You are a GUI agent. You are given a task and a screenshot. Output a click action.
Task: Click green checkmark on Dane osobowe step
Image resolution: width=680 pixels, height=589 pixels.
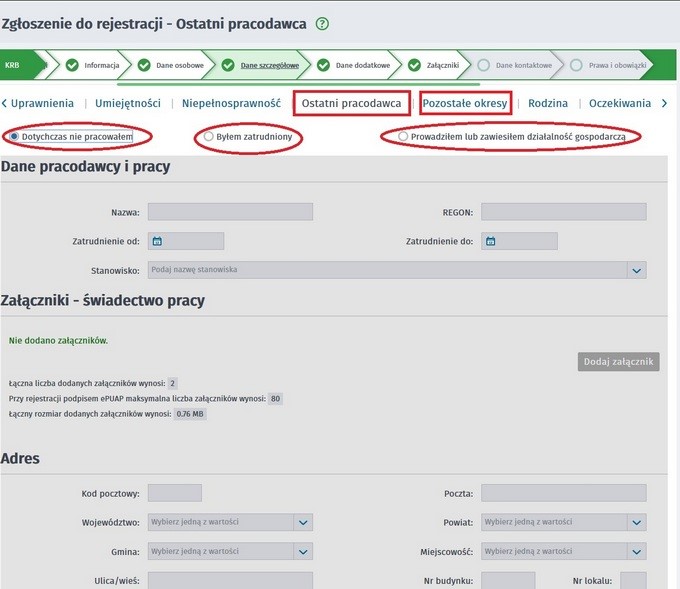[x=144, y=65]
